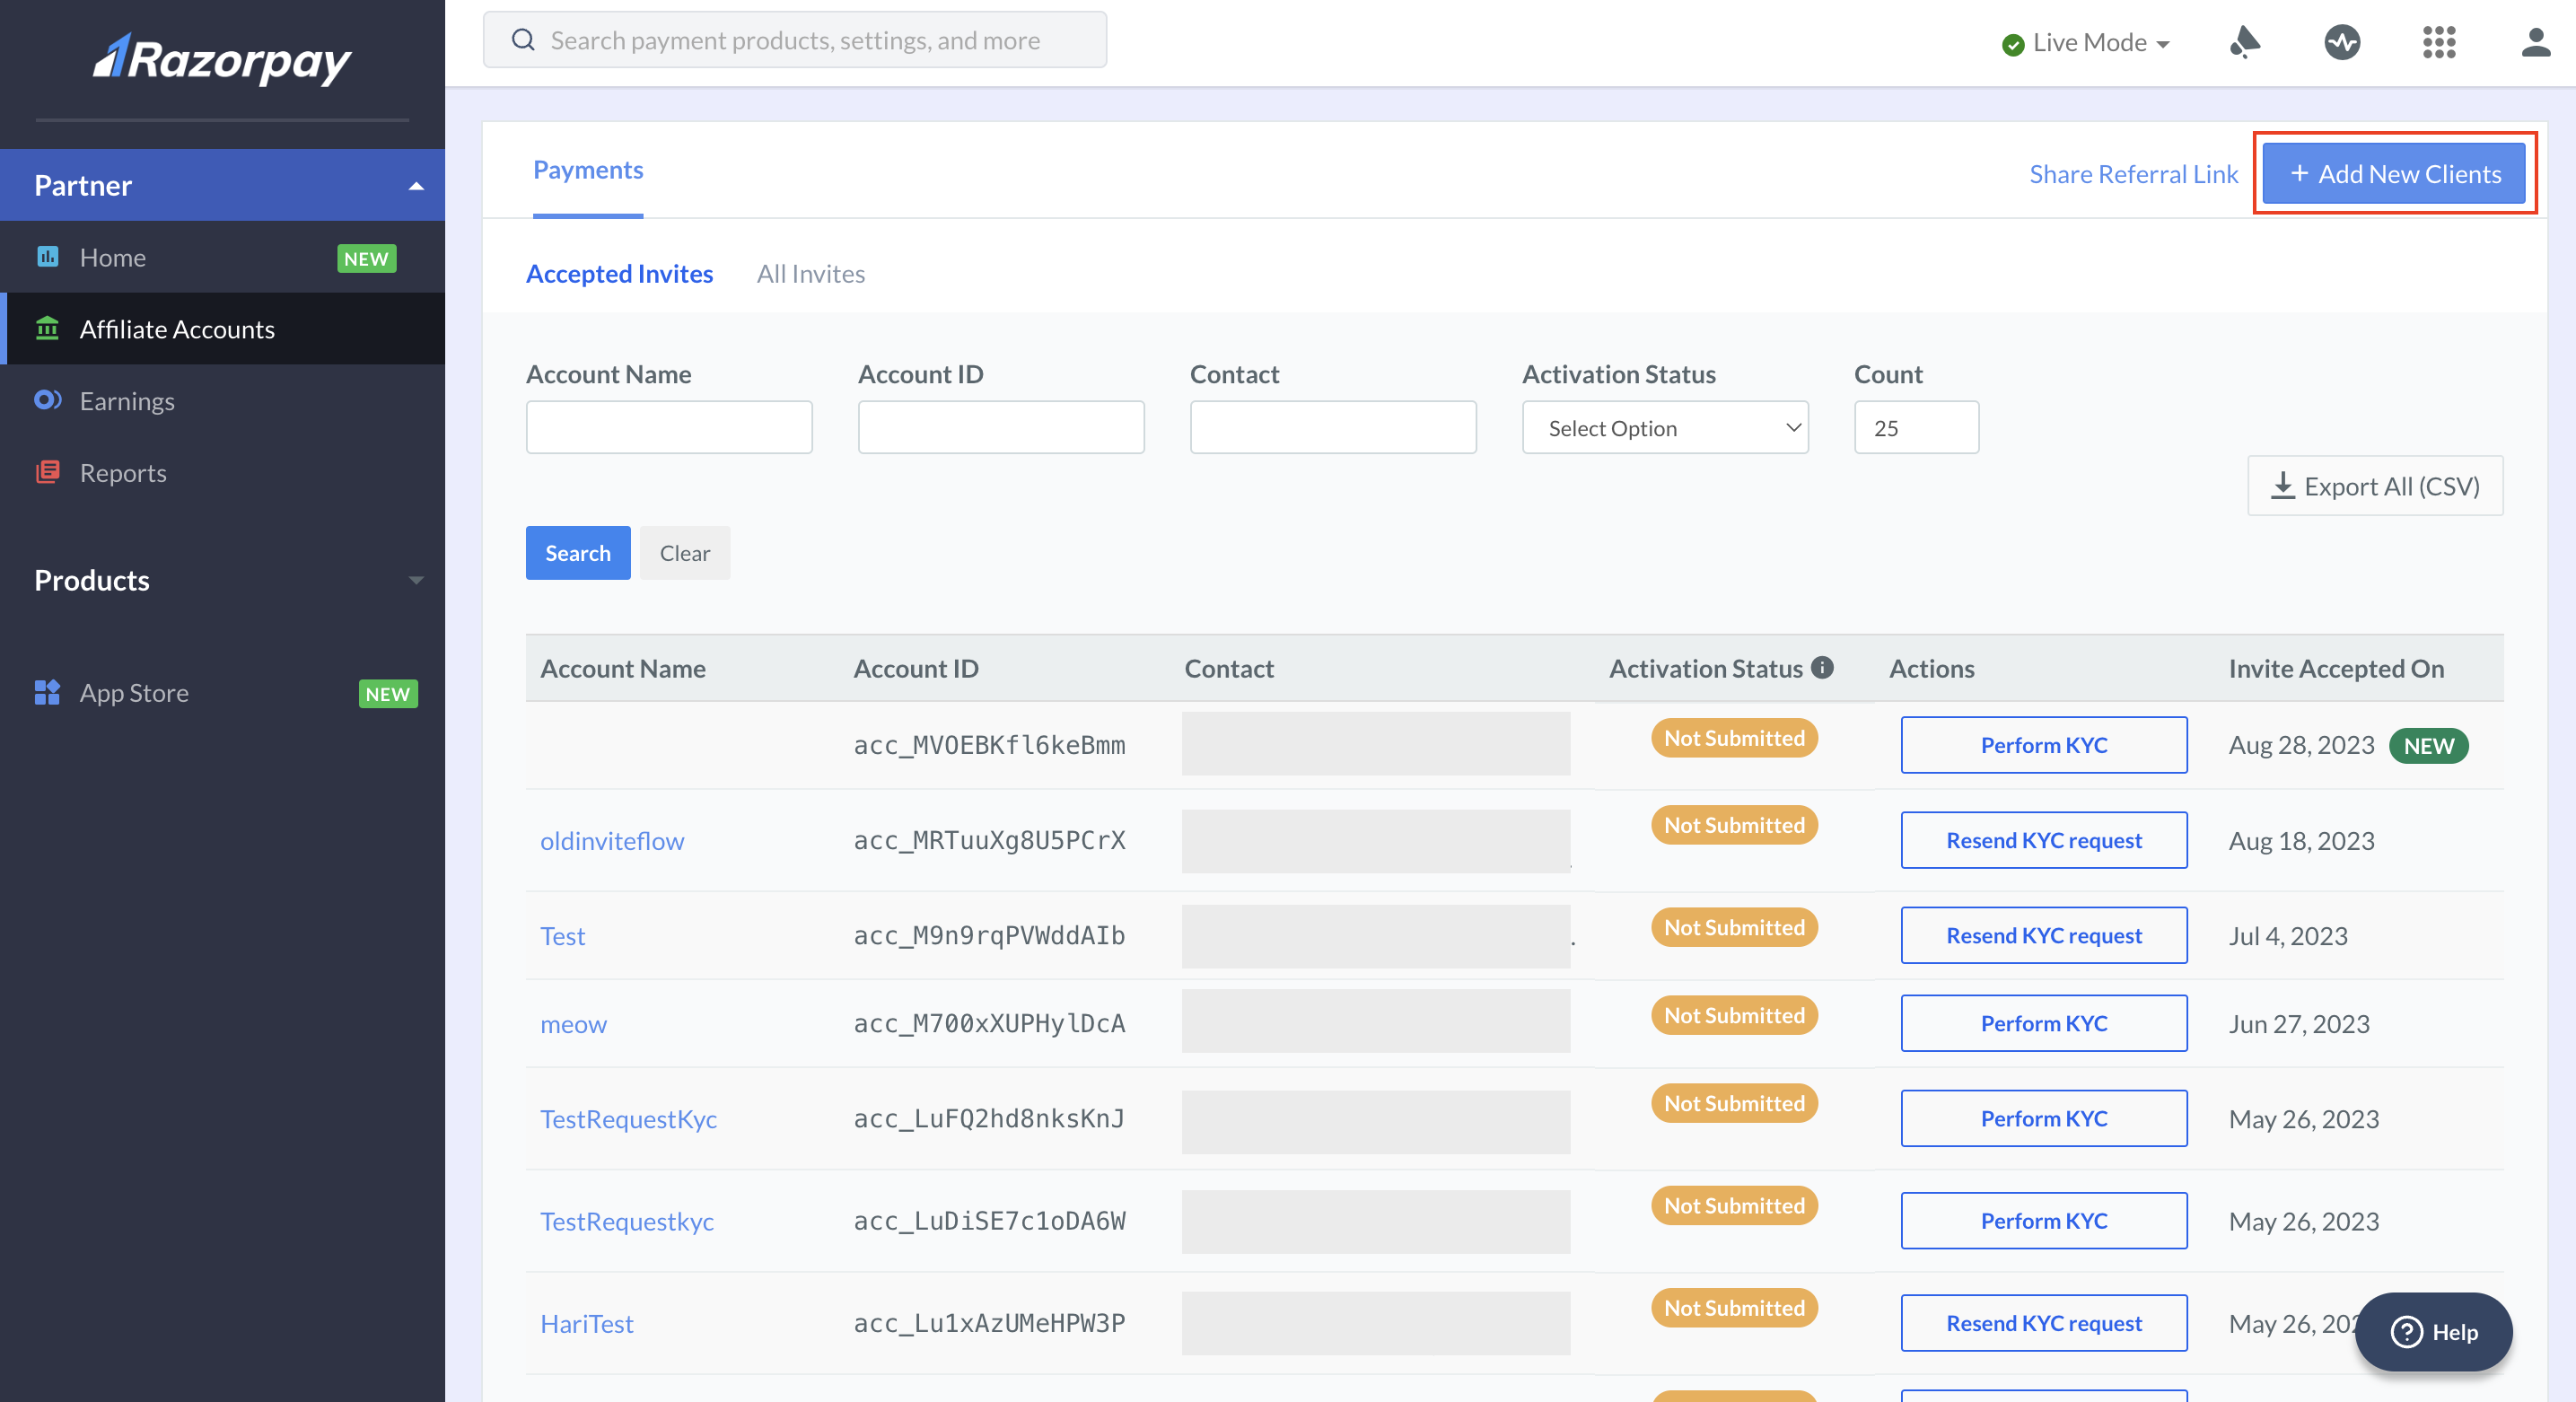Click the Help widget button

2434,1329
